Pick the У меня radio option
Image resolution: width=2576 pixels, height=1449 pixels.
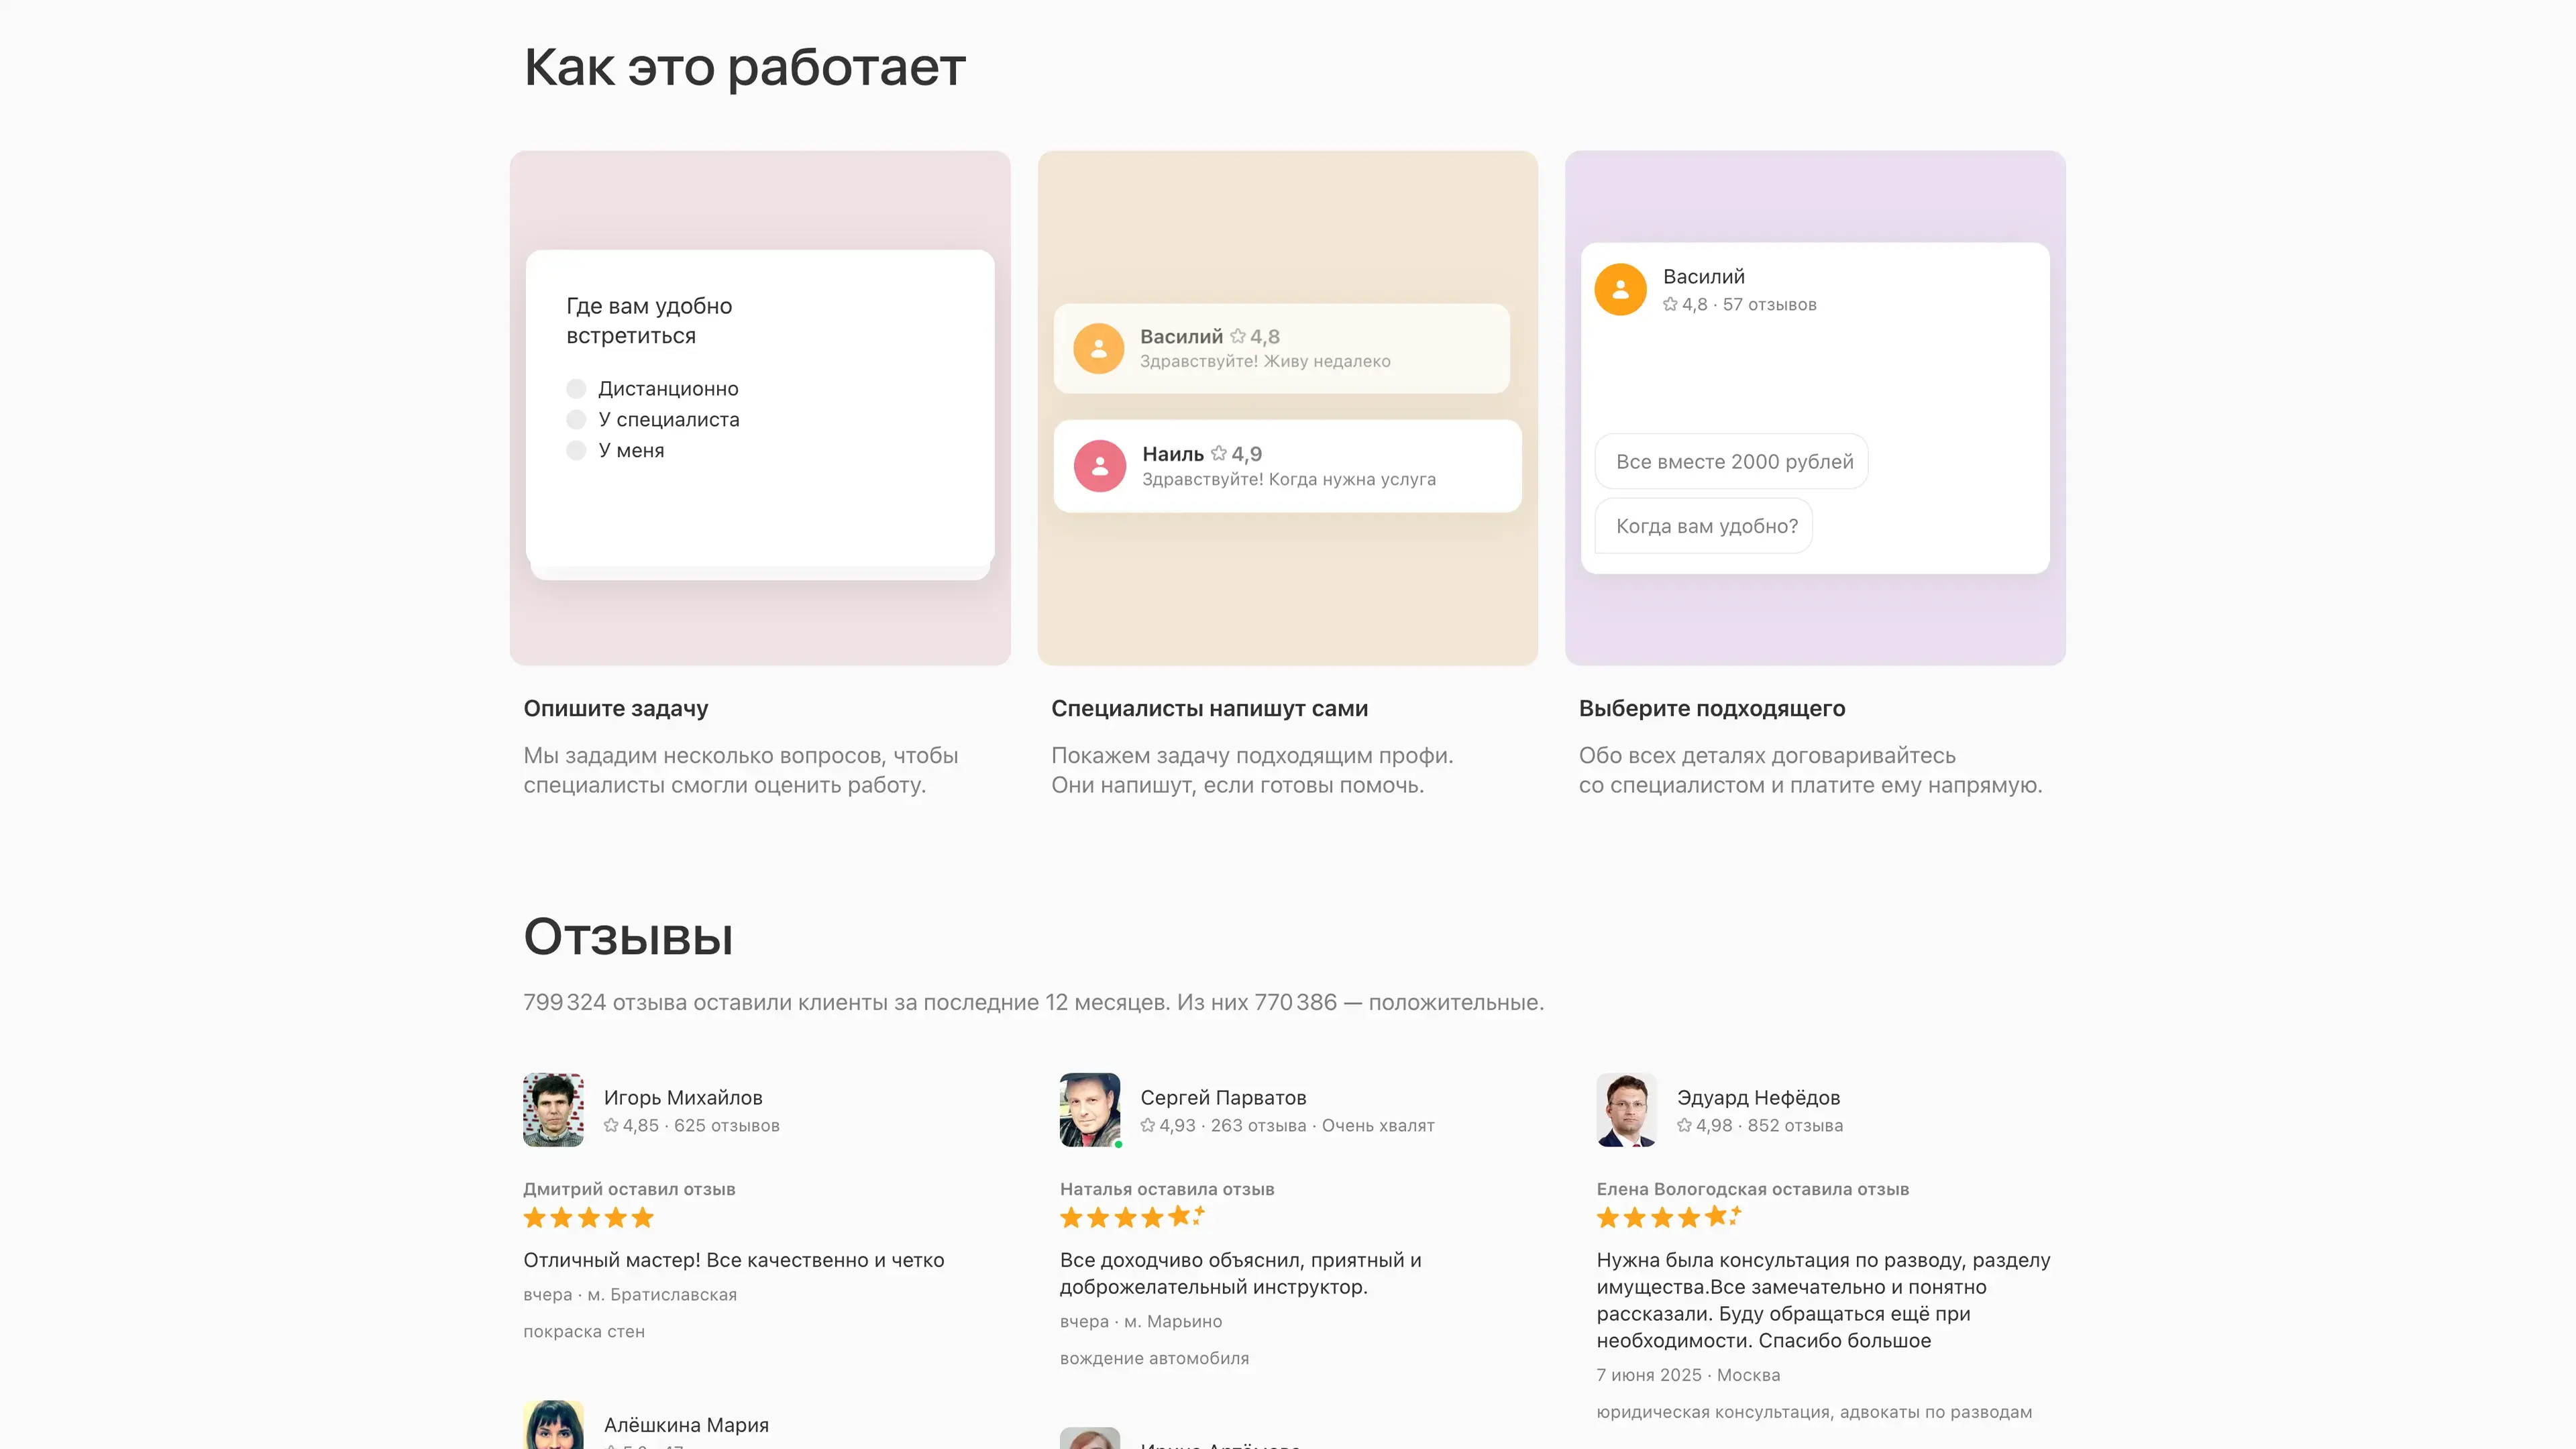click(576, 451)
